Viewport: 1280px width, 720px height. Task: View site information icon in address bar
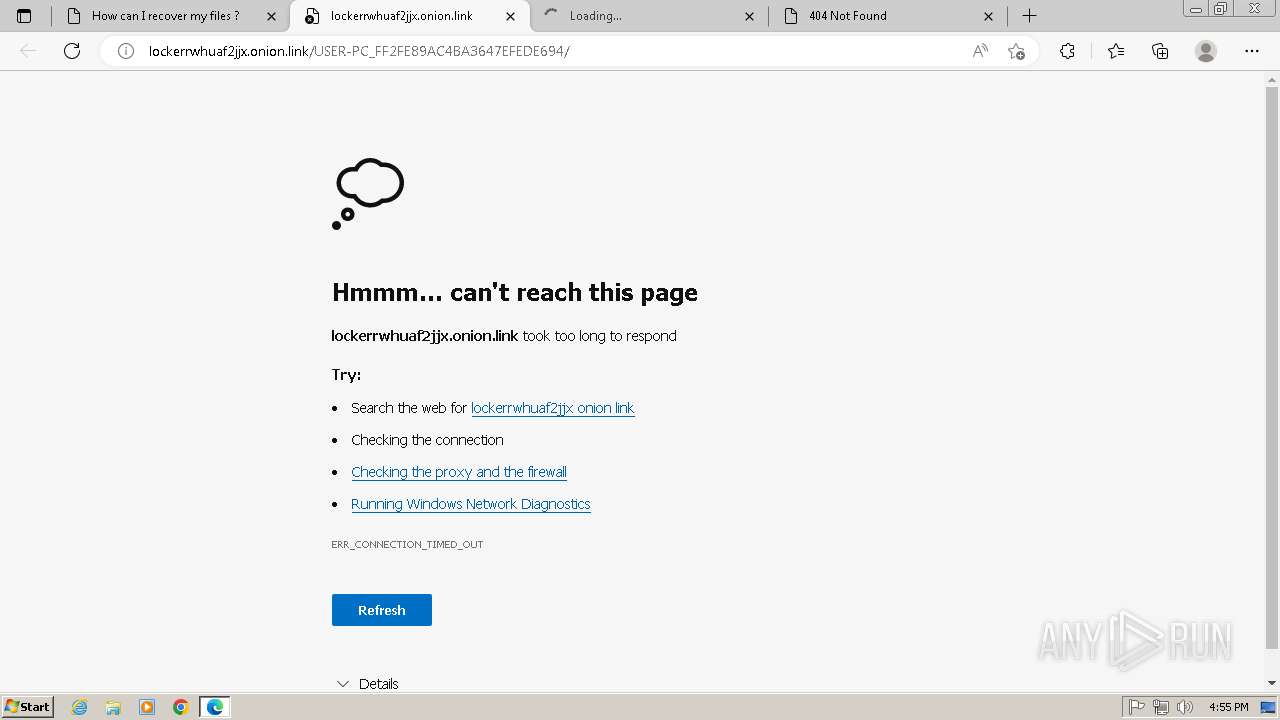pos(126,51)
